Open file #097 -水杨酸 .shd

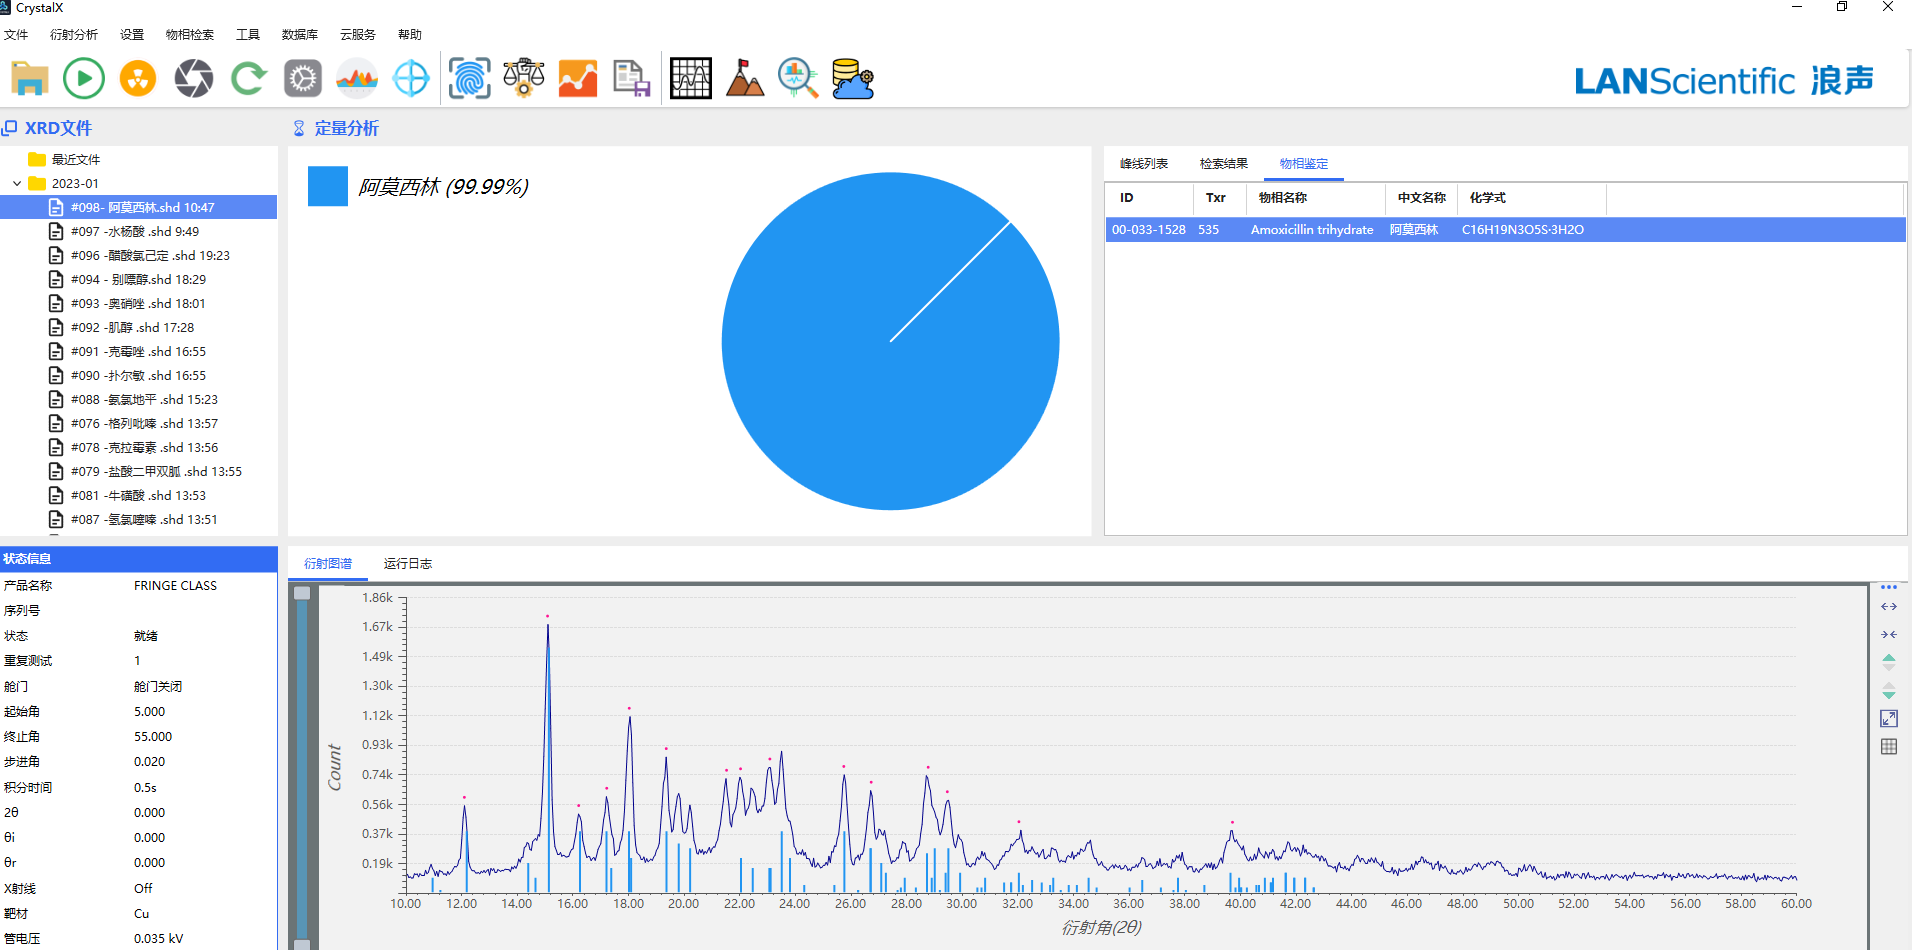click(x=135, y=232)
